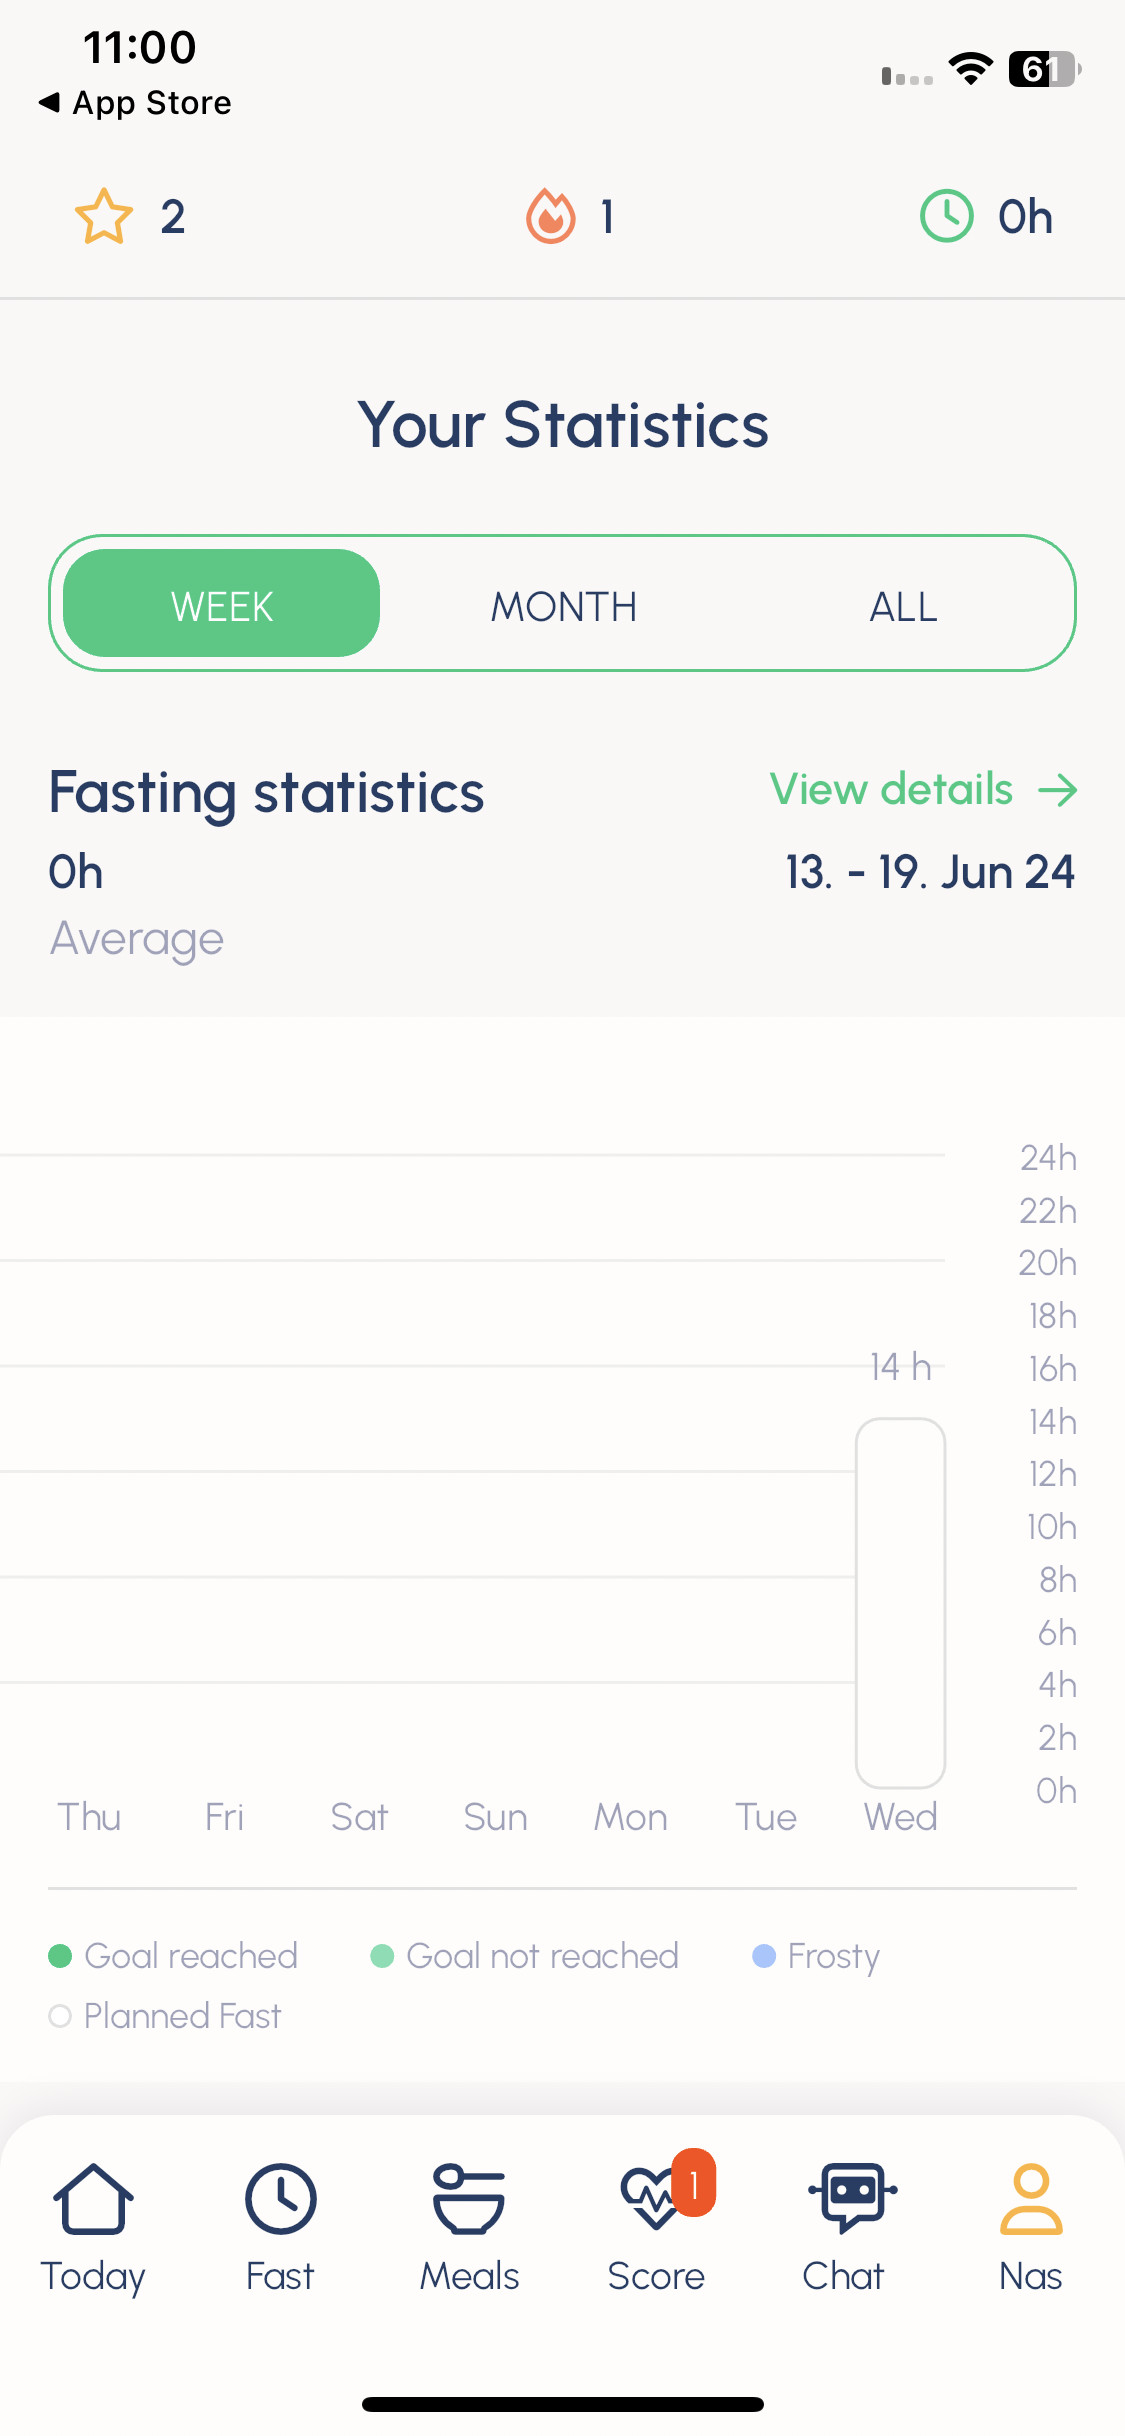The image size is (1125, 2436).
Task: Open the Score heart tab
Action: [x=657, y=2227]
